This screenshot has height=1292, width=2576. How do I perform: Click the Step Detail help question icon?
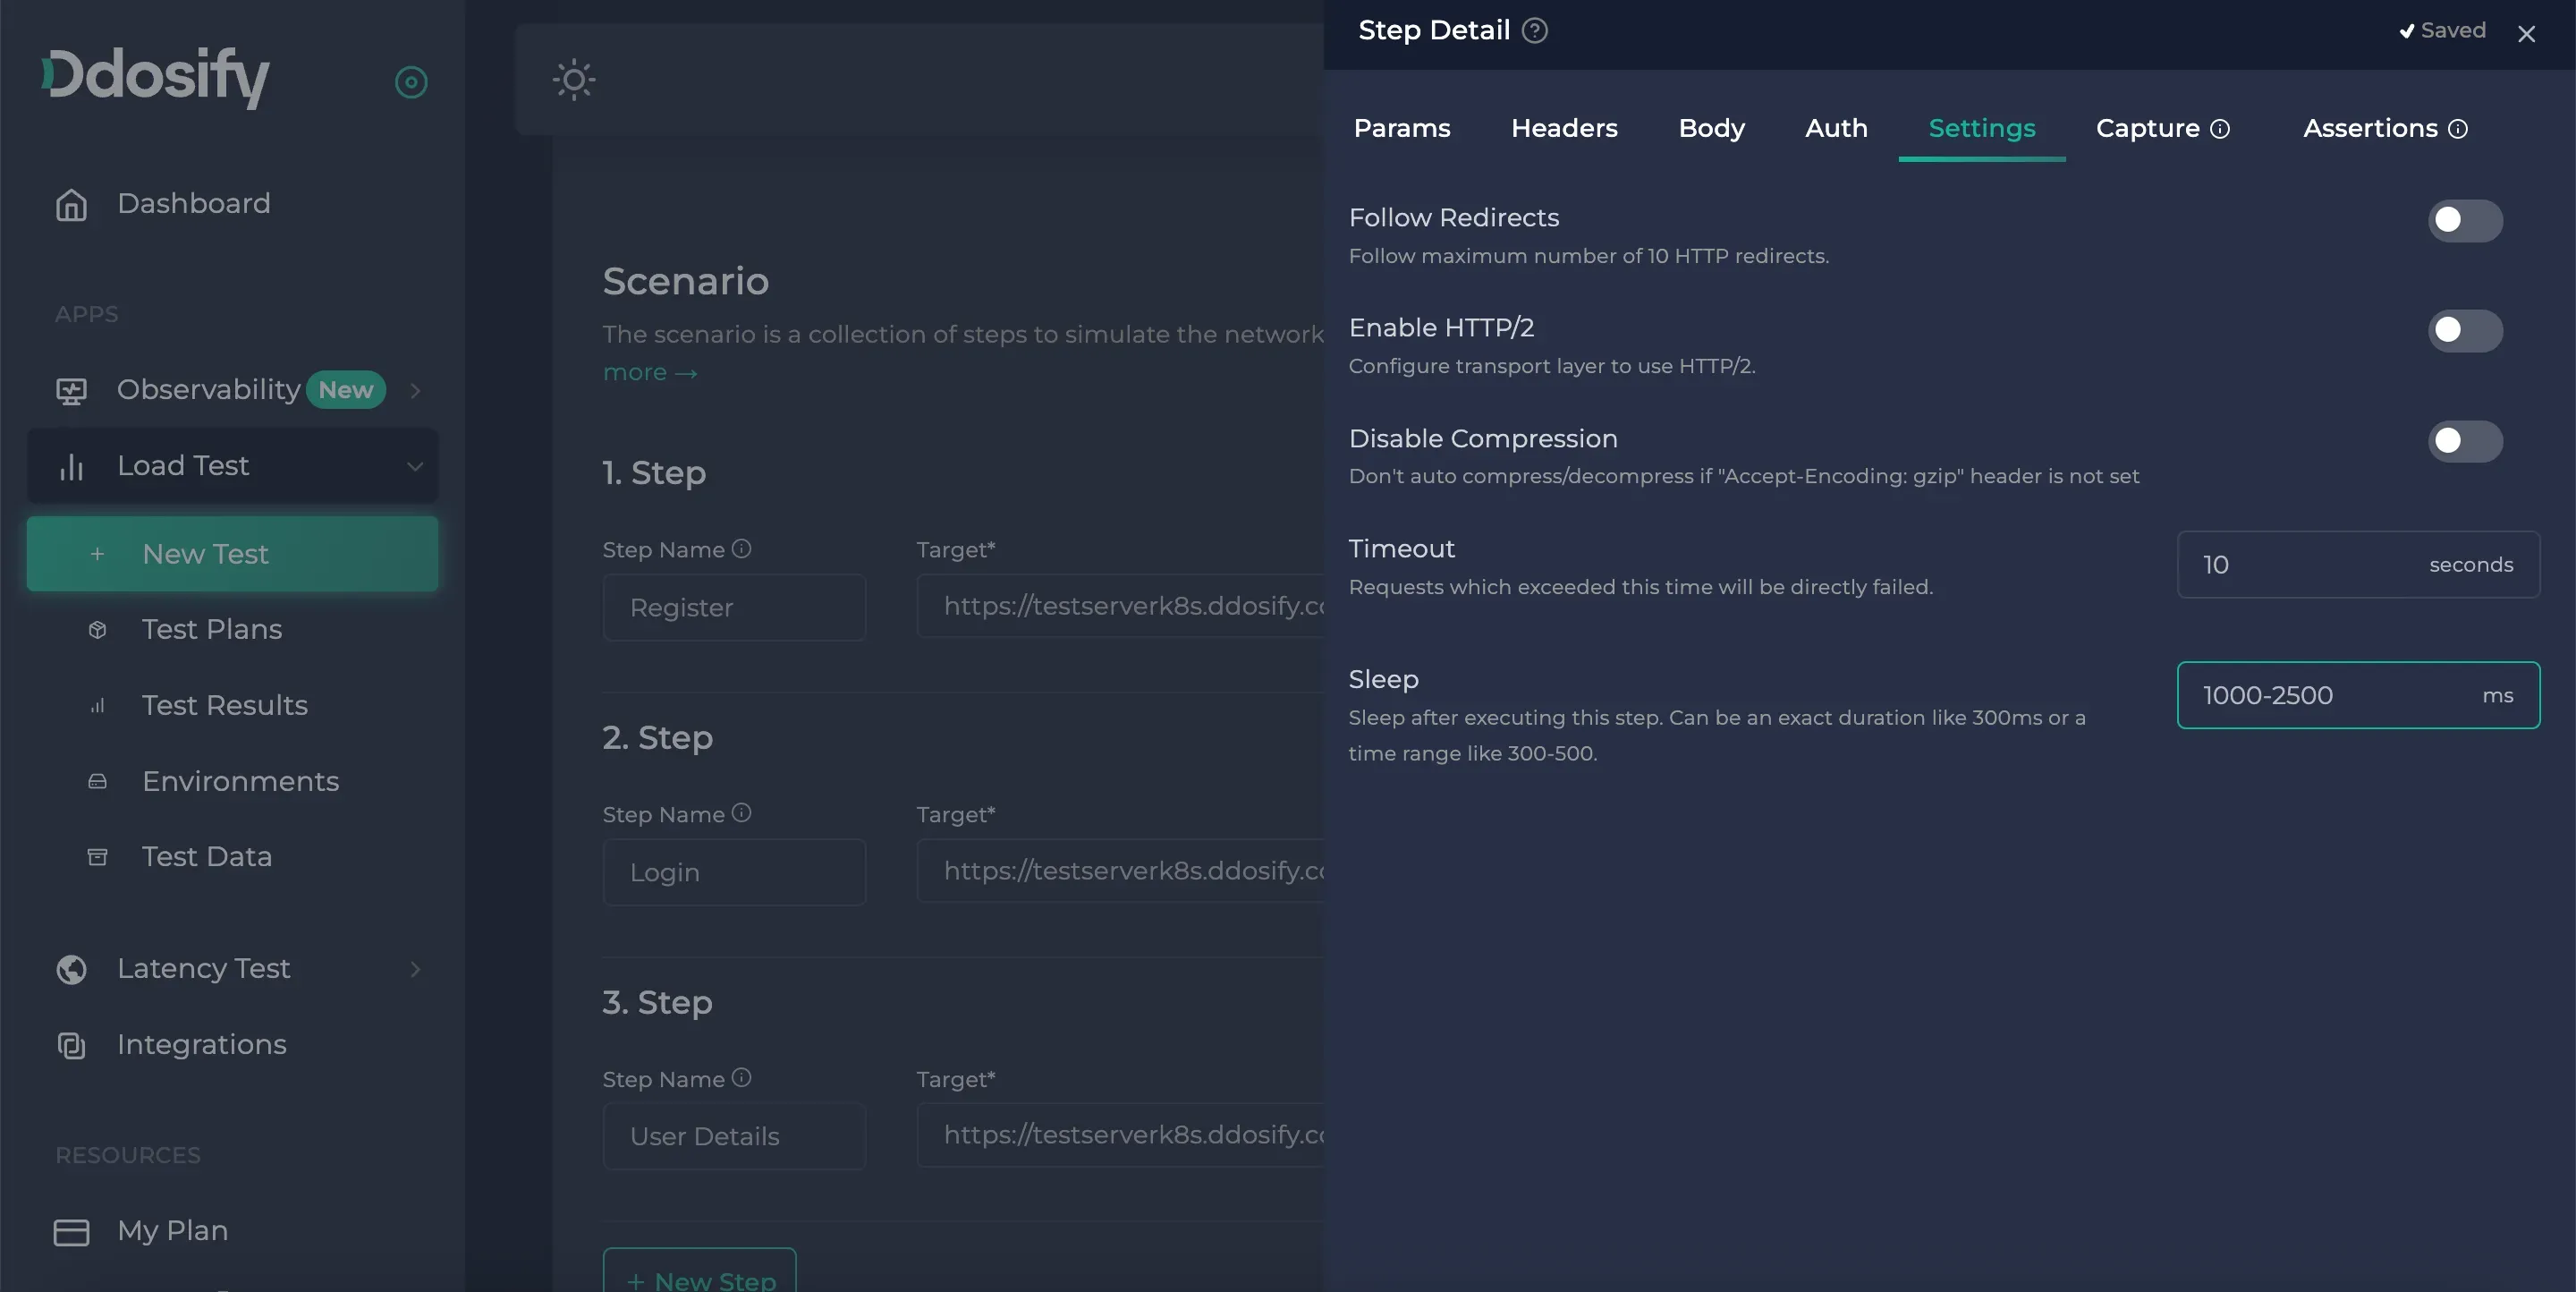point(1534,31)
